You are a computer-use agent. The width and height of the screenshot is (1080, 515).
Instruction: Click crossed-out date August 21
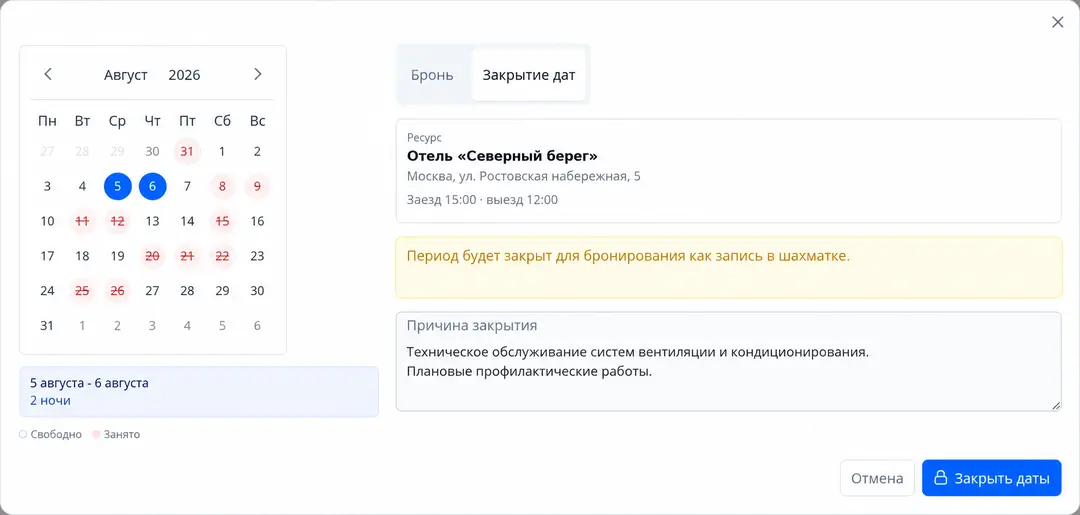187,256
